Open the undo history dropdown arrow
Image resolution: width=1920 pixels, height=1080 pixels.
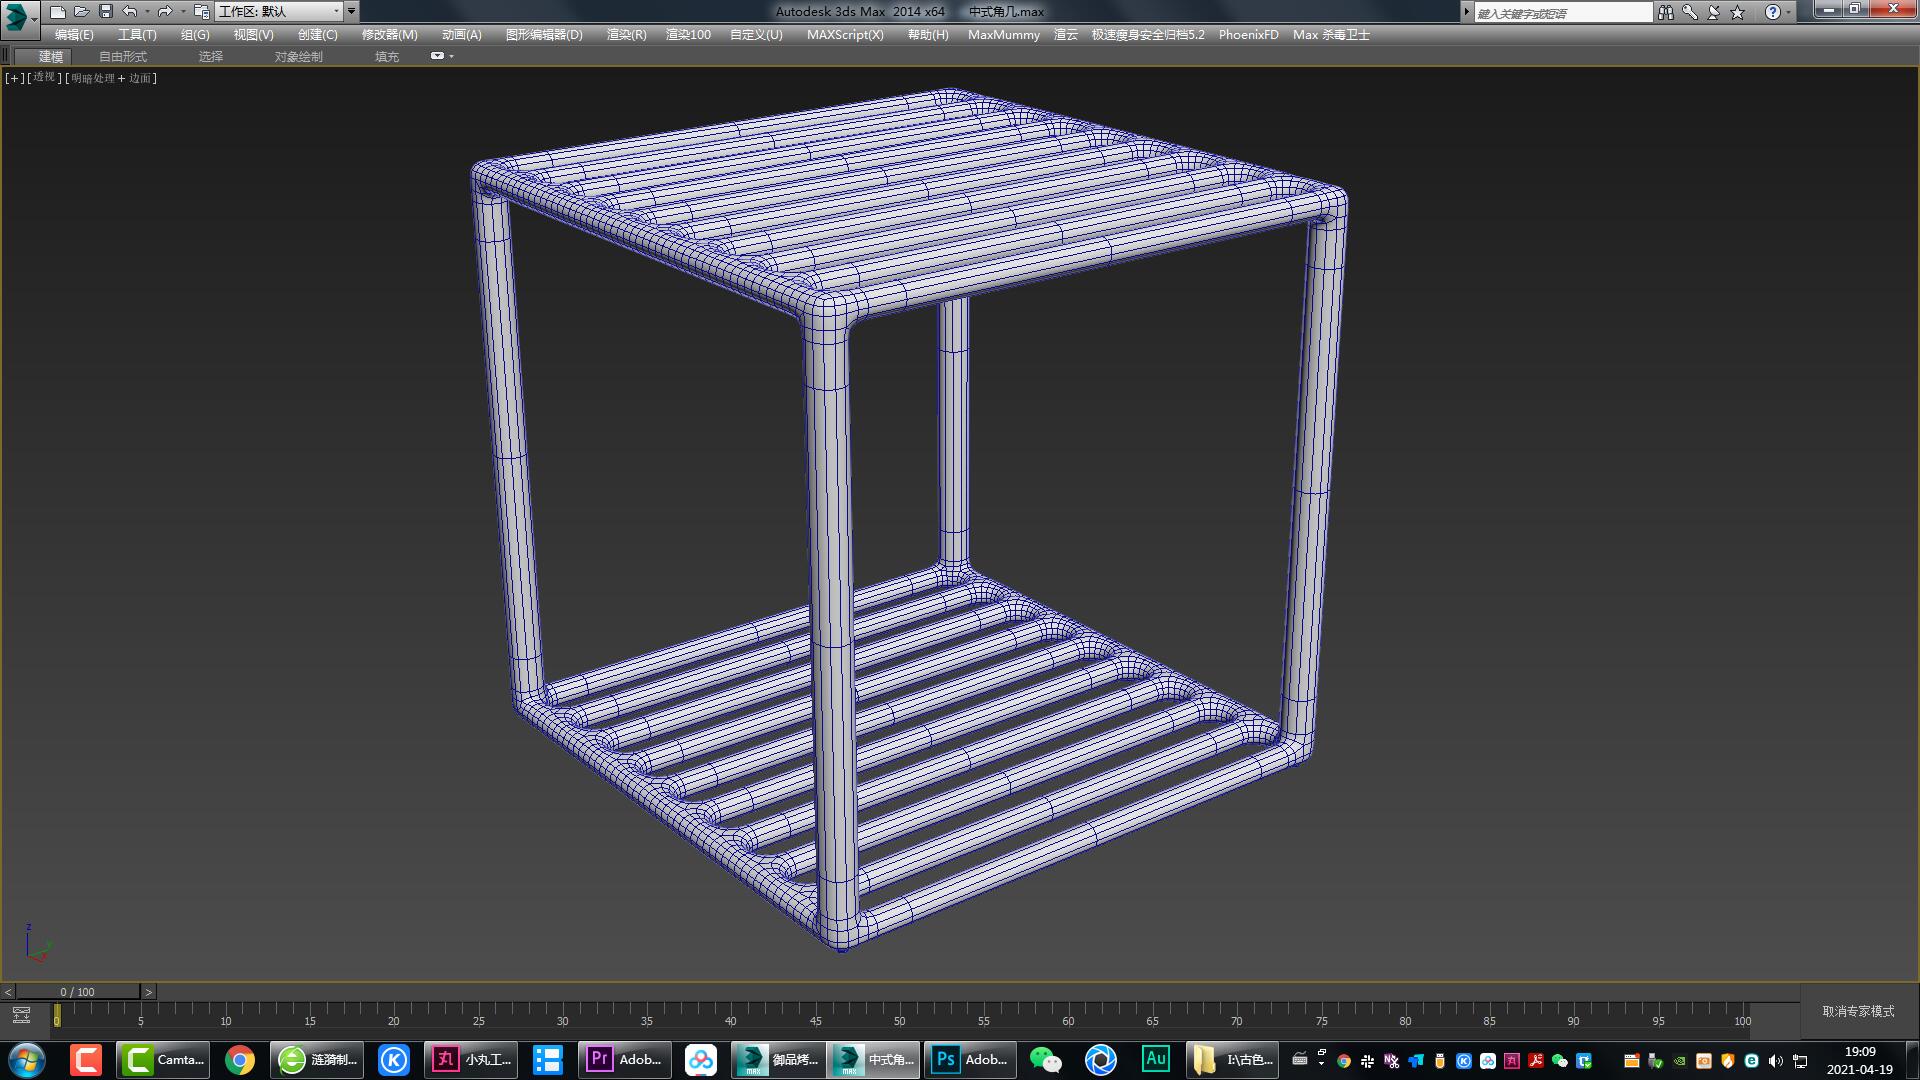tap(147, 11)
